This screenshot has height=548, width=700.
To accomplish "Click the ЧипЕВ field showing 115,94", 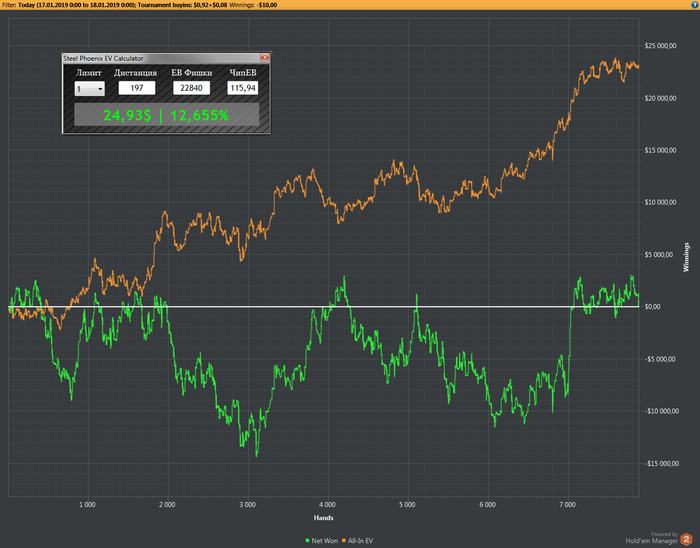I will click(242, 88).
